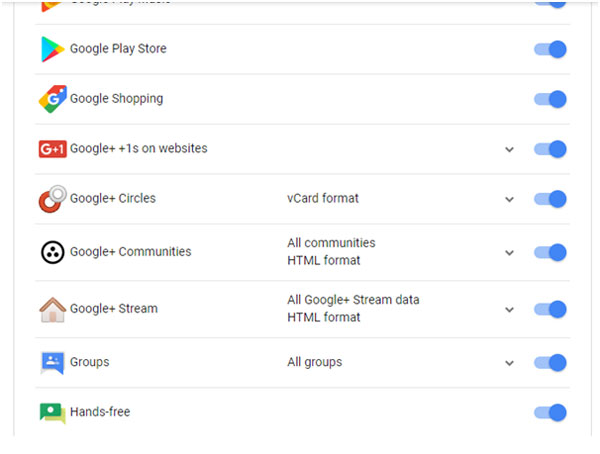
Task: Toggle off Google+ Circles export
Action: [x=551, y=199]
